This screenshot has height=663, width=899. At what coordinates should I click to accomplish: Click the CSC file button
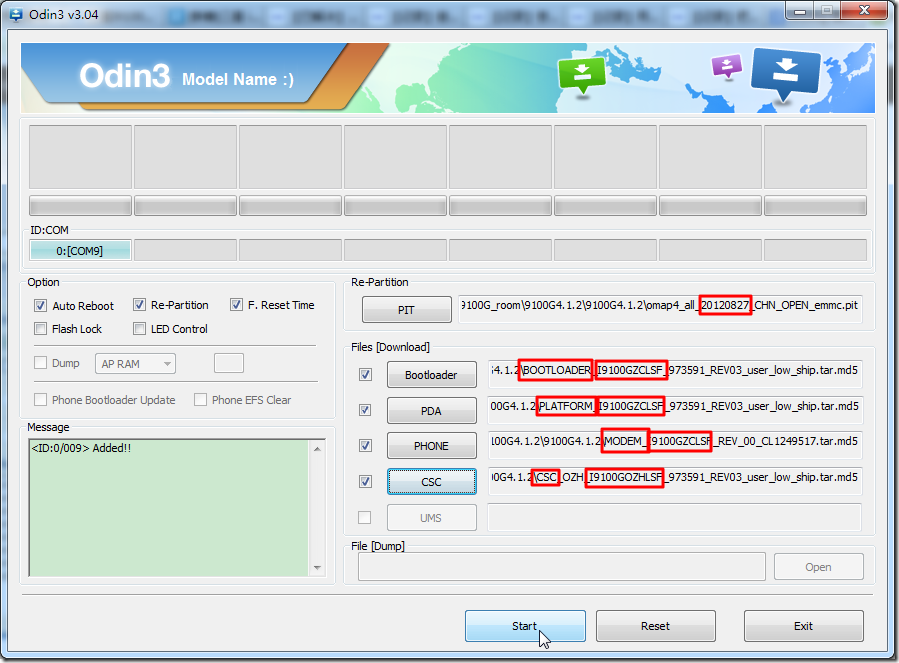click(x=431, y=482)
